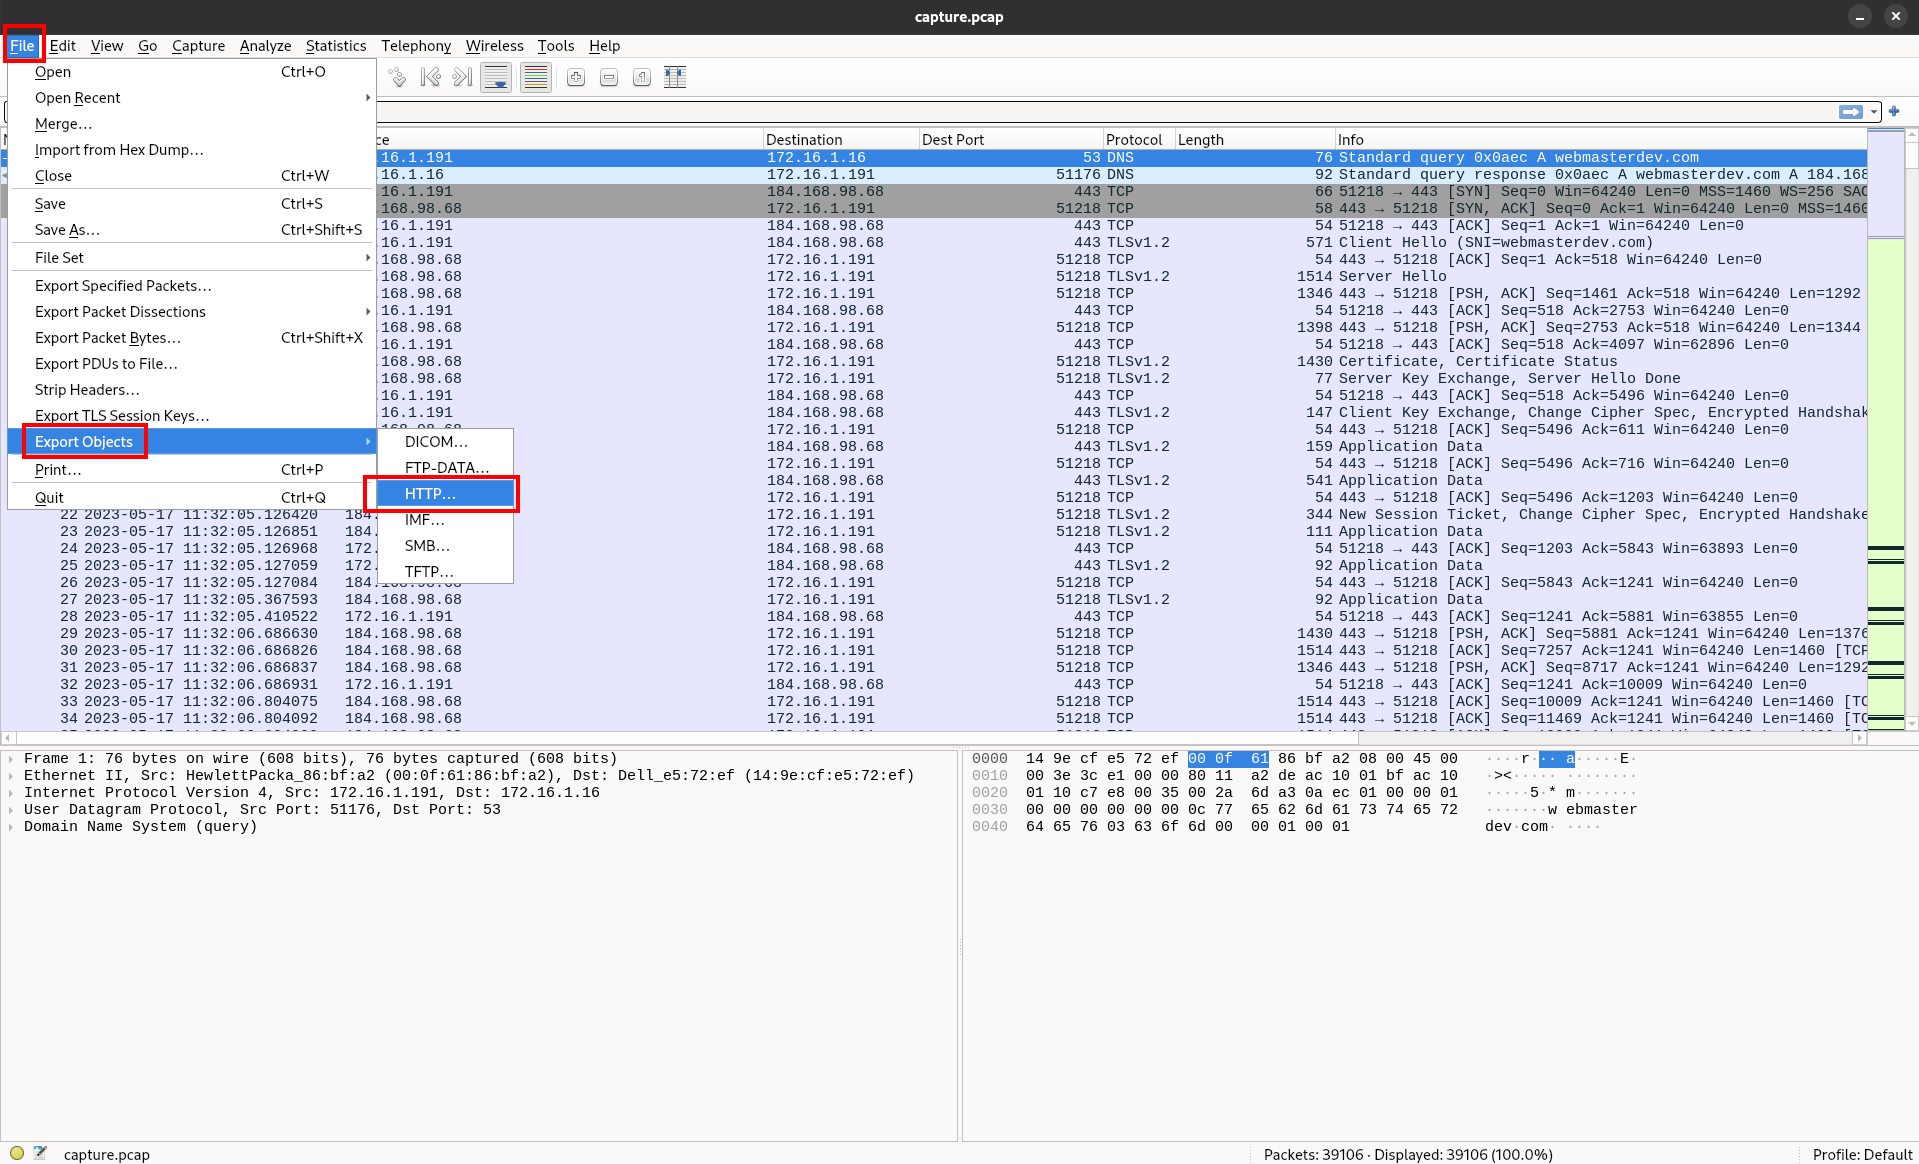Image resolution: width=1919 pixels, height=1164 pixels.
Task: Expand the Open Recent submenu
Action: 192,98
